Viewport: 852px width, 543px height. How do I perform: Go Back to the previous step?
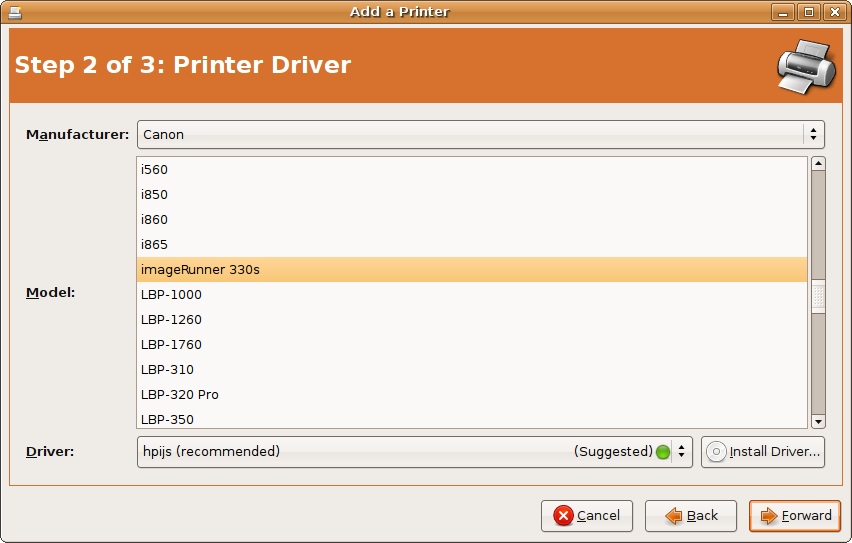[x=691, y=515]
